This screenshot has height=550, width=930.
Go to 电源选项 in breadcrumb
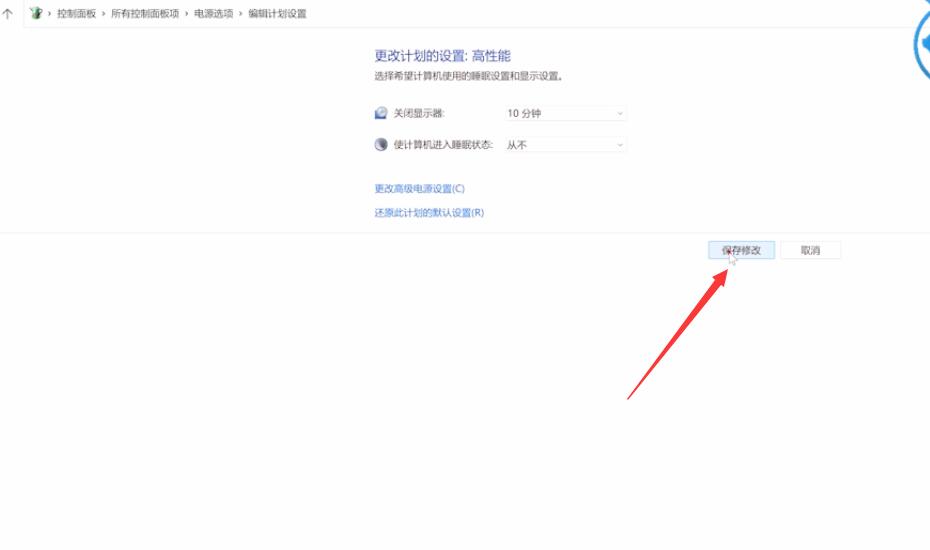point(214,14)
